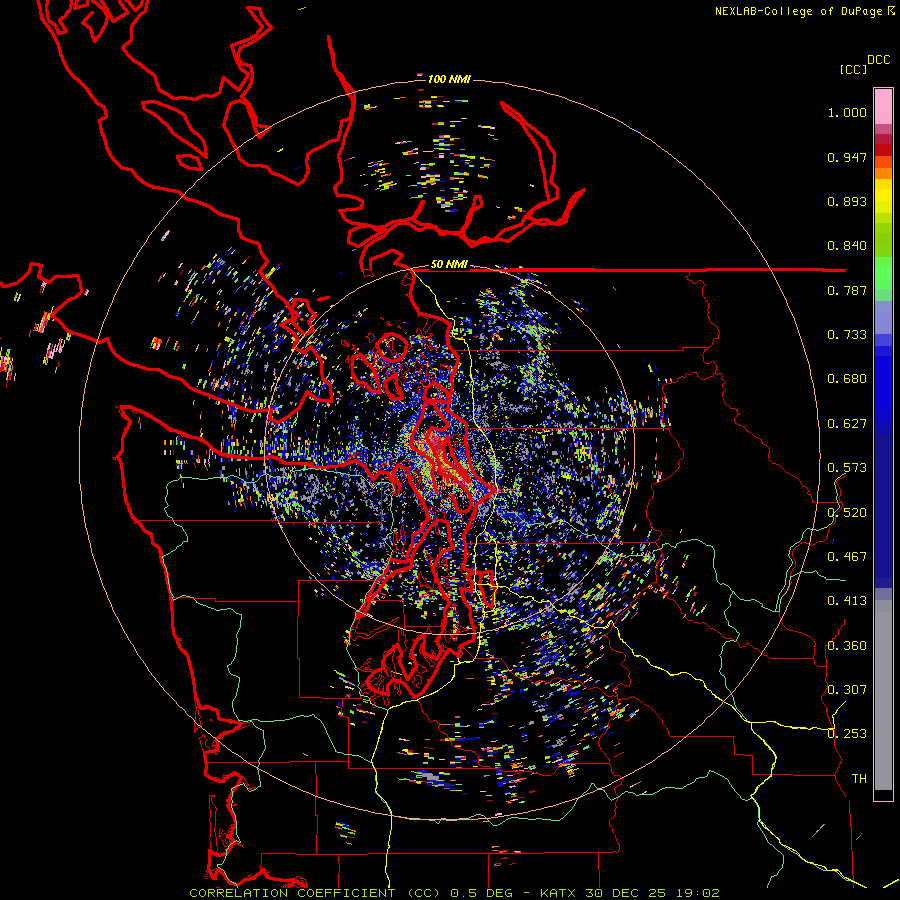Select the 0.840 color scale value
The height and width of the screenshot is (900, 900).
pyautogui.click(x=847, y=246)
